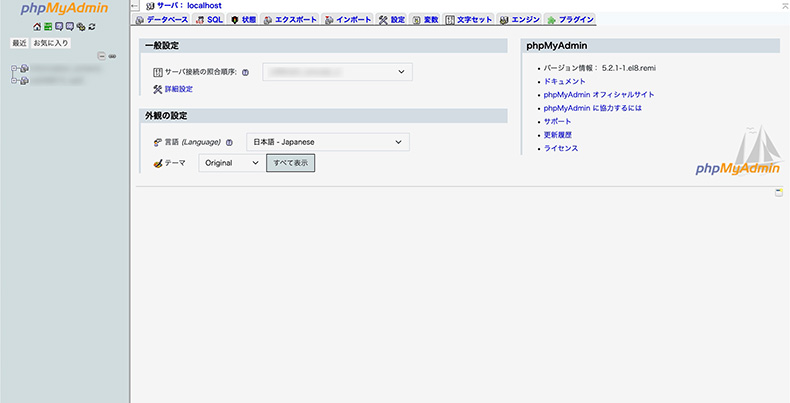790x403 pixels.
Task: Open the server connection collation dropdown
Action: point(337,72)
